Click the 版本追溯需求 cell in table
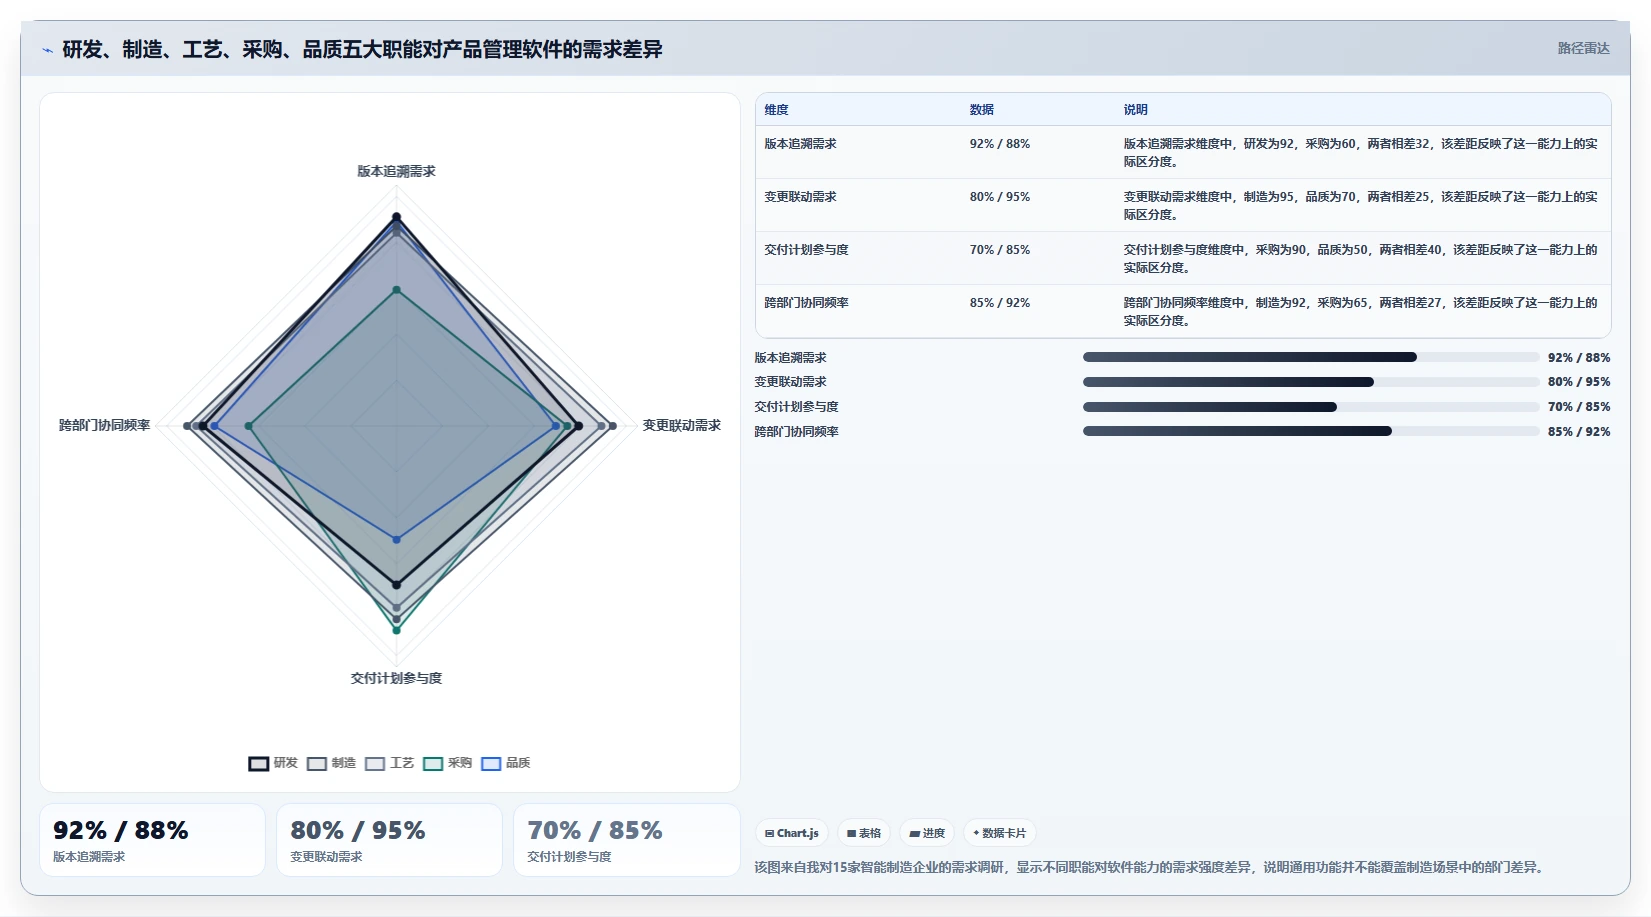The width and height of the screenshot is (1651, 917). pos(800,144)
